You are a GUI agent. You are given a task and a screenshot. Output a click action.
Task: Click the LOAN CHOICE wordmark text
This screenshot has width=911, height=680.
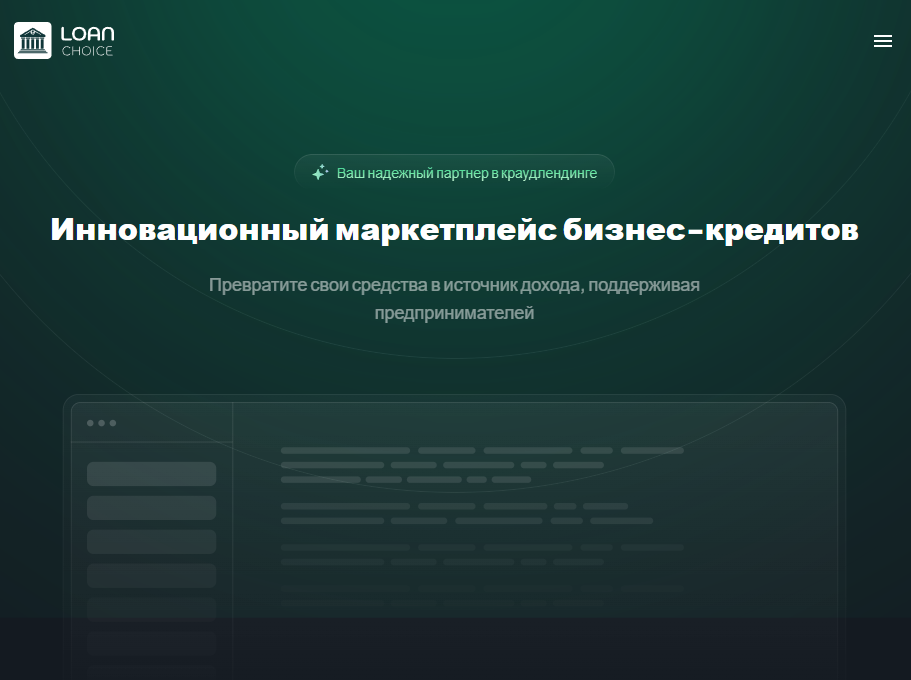coord(88,40)
